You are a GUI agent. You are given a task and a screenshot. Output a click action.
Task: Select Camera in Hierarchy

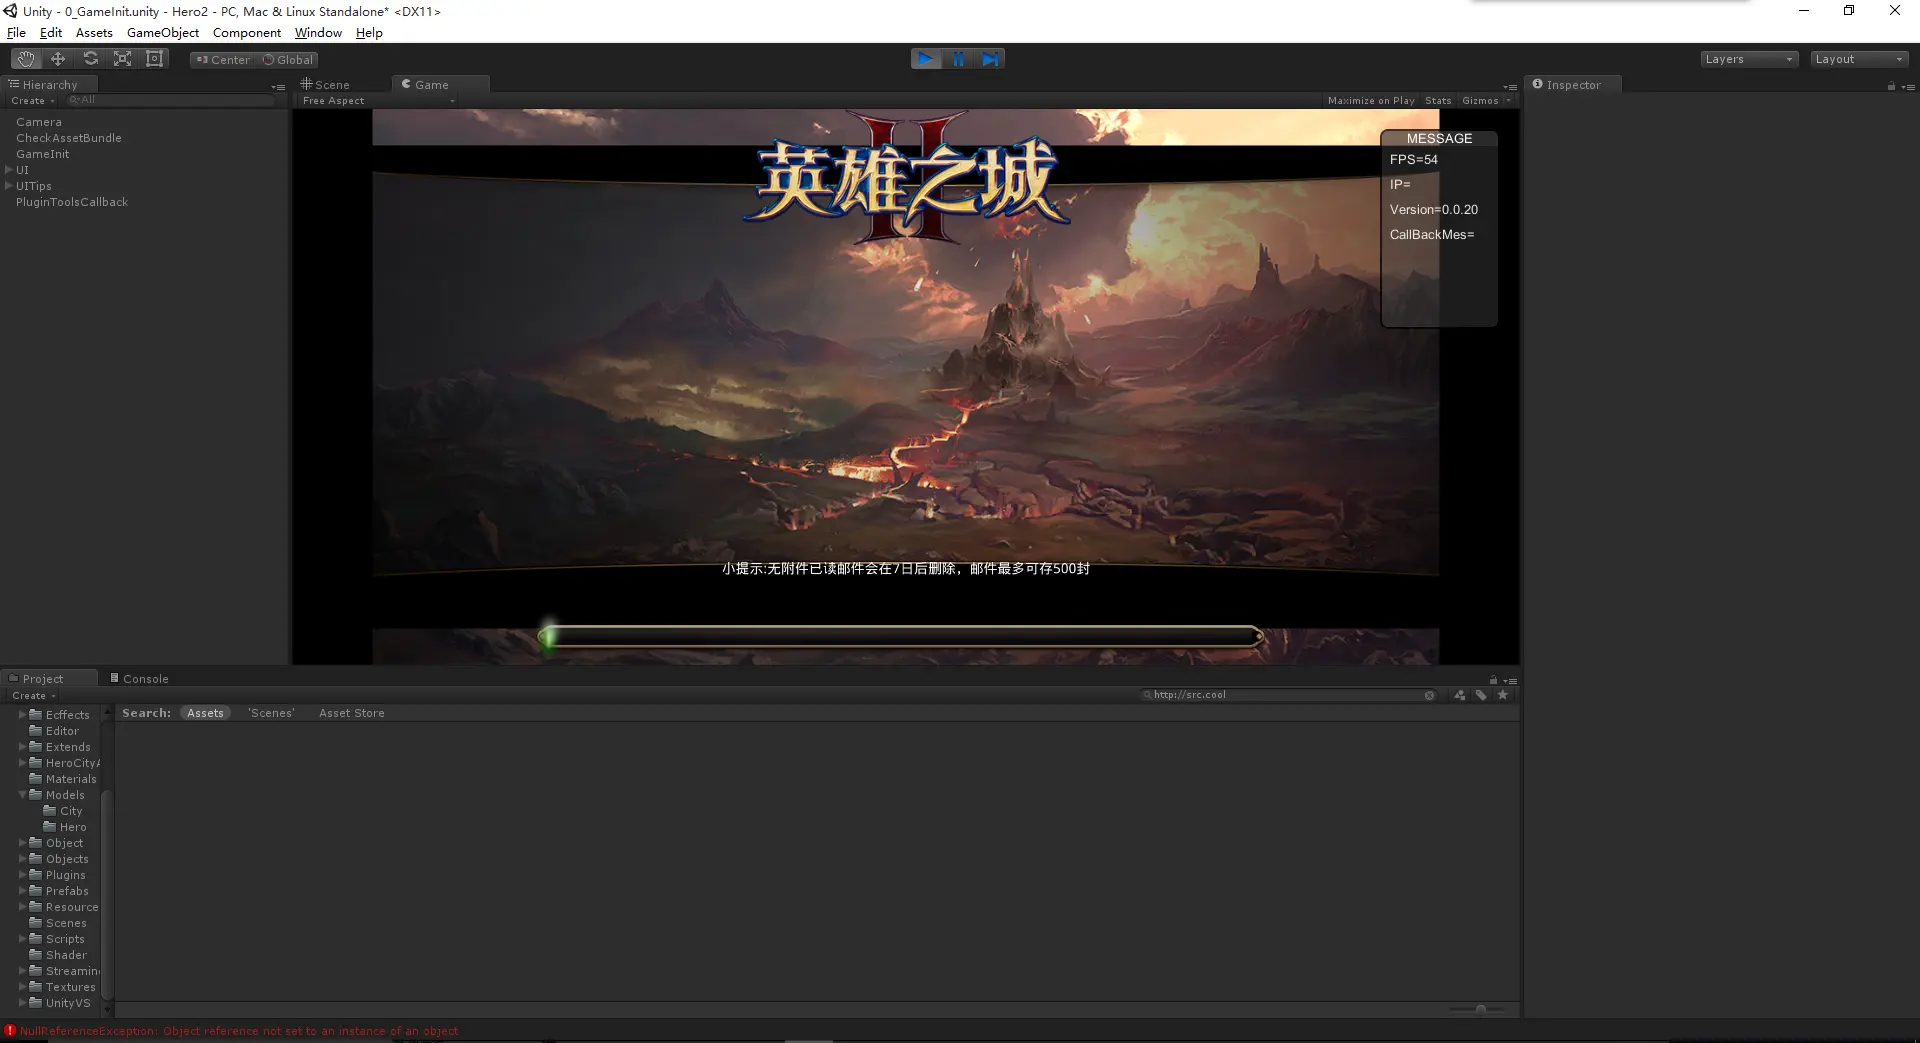tap(39, 122)
